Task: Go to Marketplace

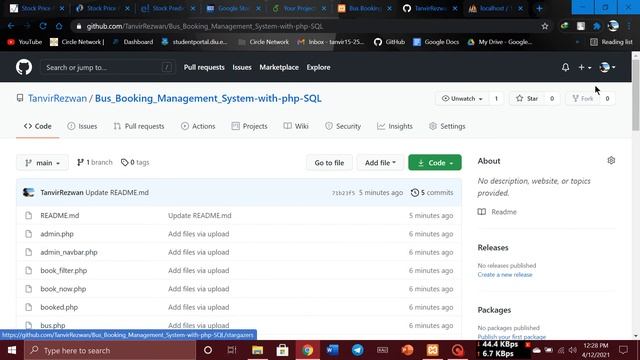Action: [x=279, y=67]
